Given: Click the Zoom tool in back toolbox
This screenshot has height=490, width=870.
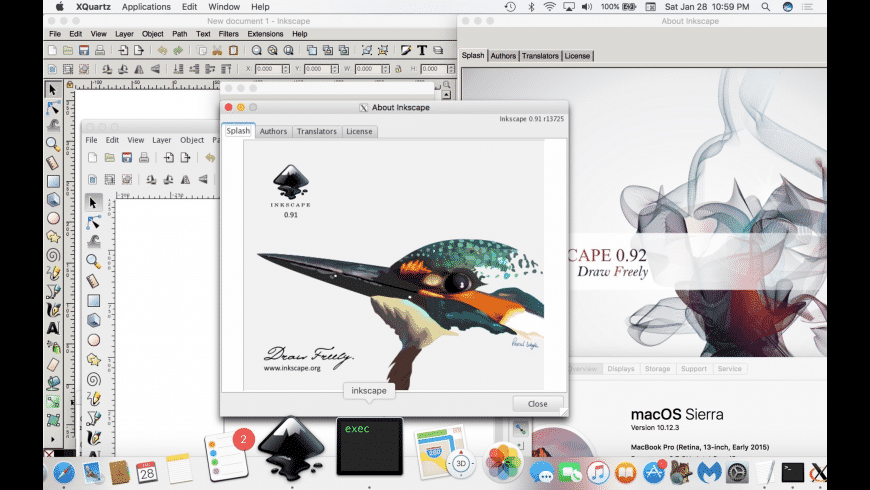Looking at the screenshot, I should click(53, 144).
